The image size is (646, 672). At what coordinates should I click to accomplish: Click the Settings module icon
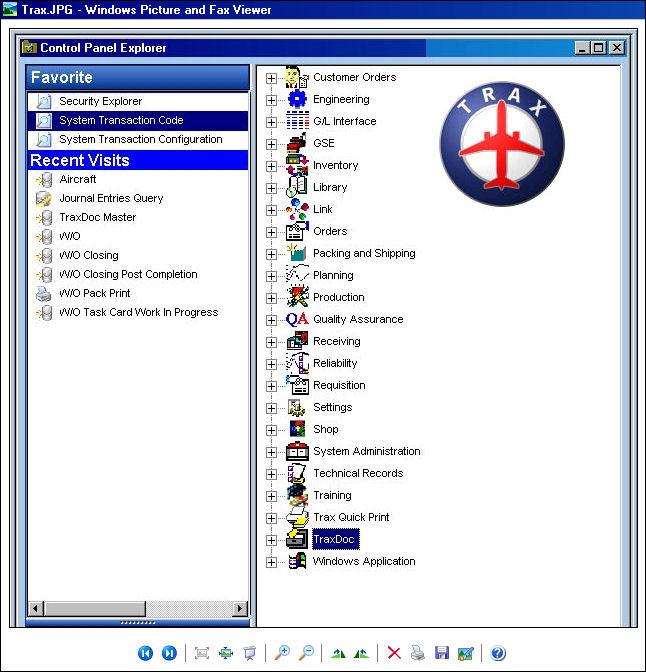coord(297,407)
